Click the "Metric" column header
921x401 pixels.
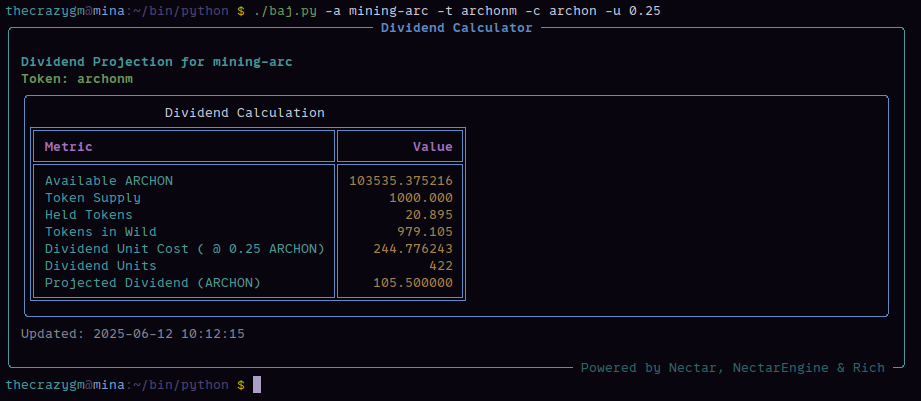tap(69, 147)
